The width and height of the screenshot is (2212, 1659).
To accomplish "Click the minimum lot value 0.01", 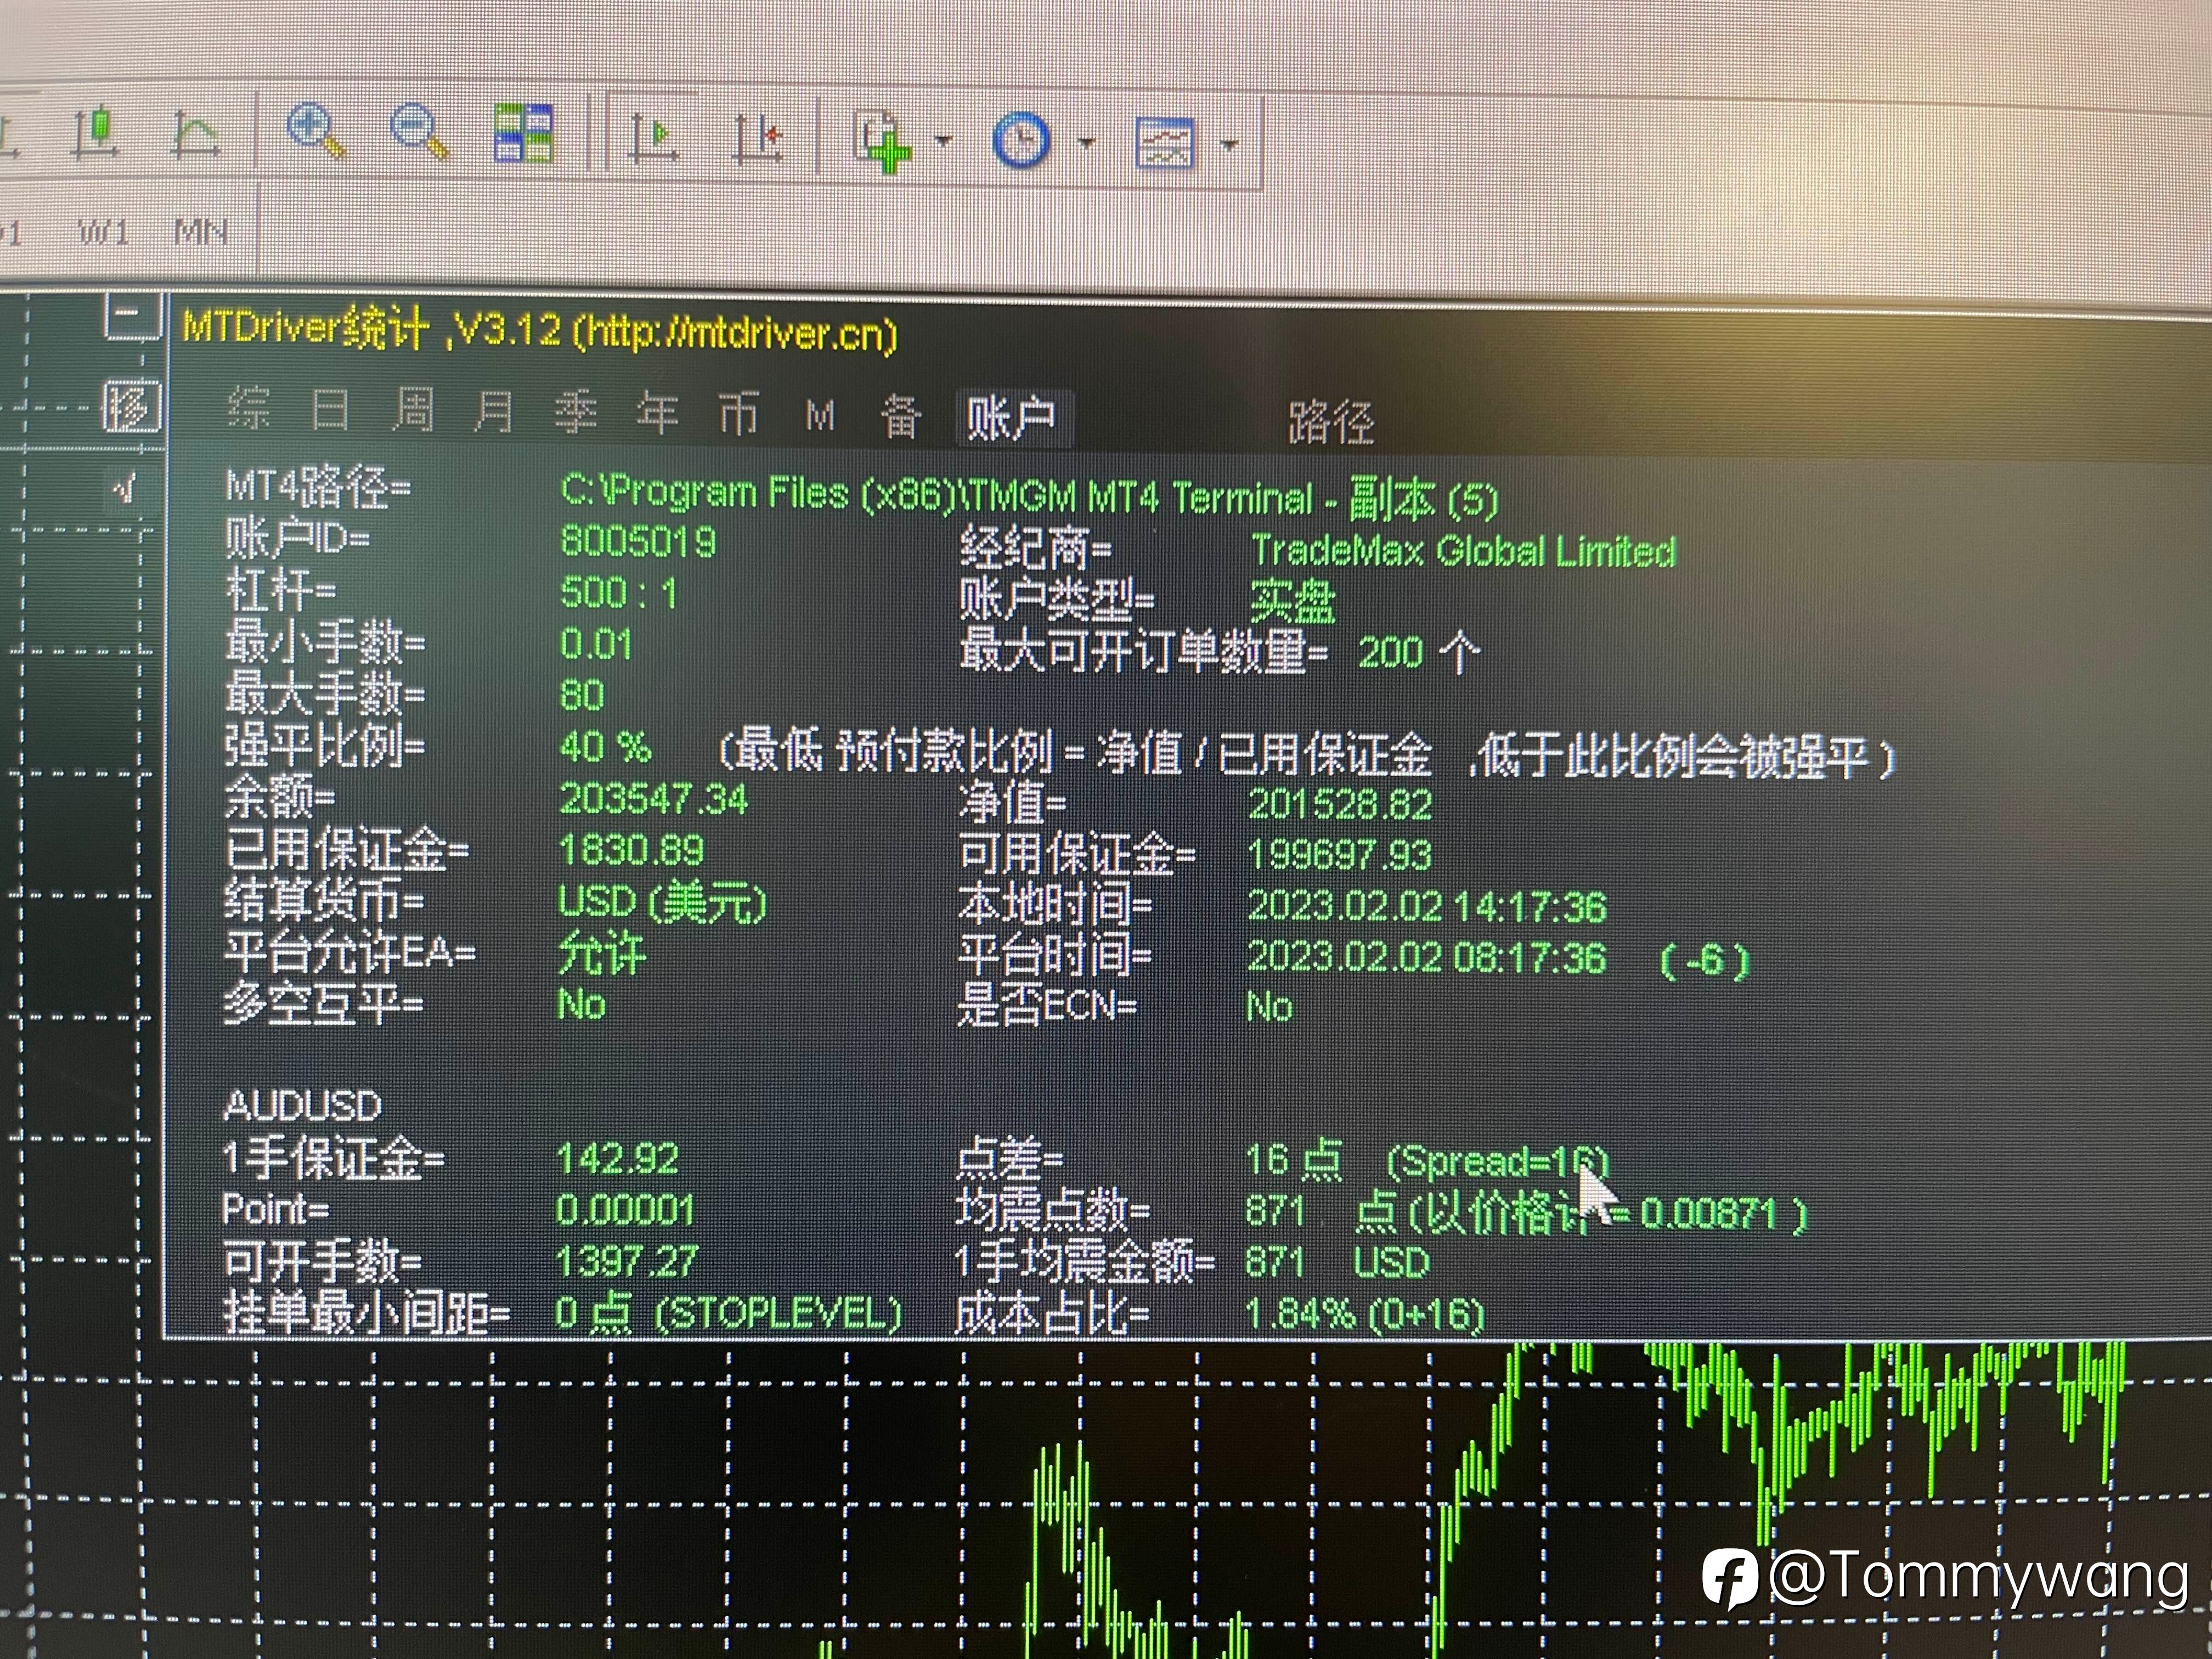I will 596,644.
